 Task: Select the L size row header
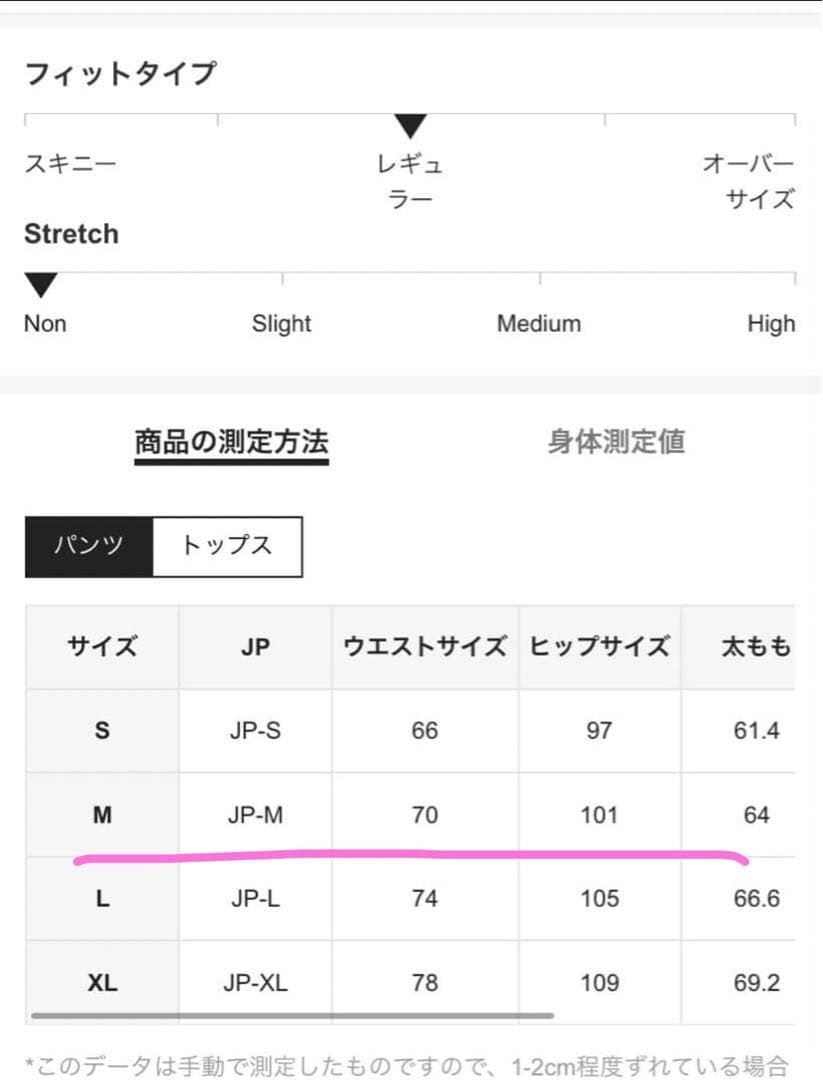coord(102,899)
